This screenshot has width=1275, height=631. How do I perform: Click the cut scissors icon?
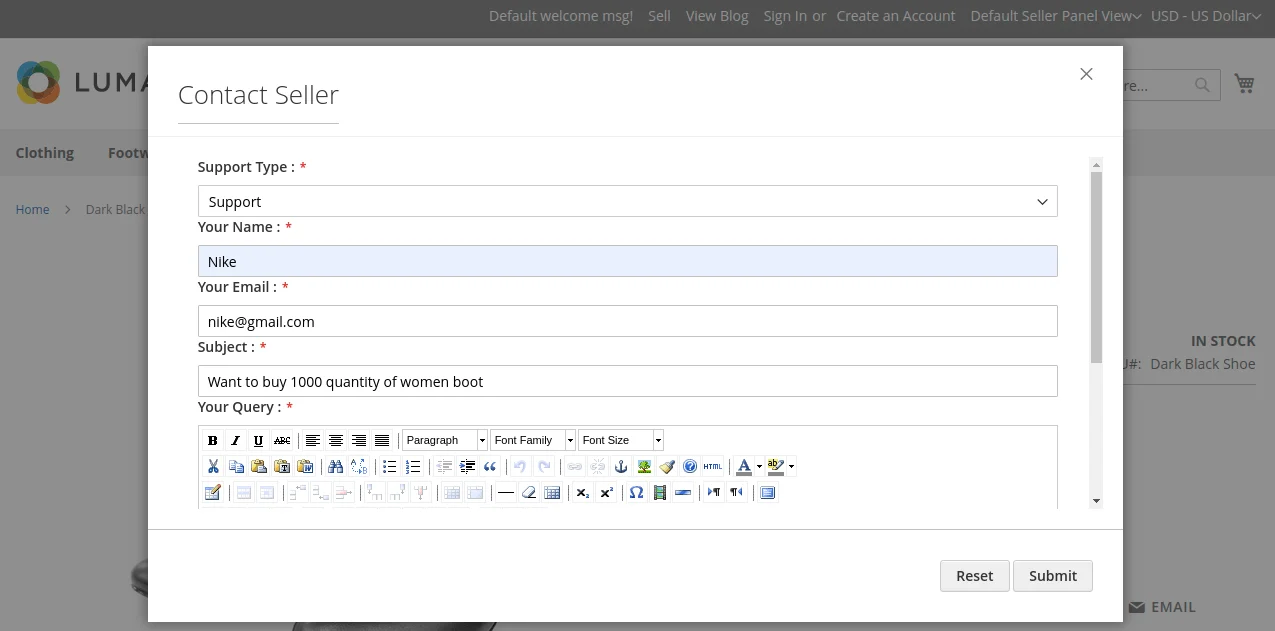coord(212,467)
